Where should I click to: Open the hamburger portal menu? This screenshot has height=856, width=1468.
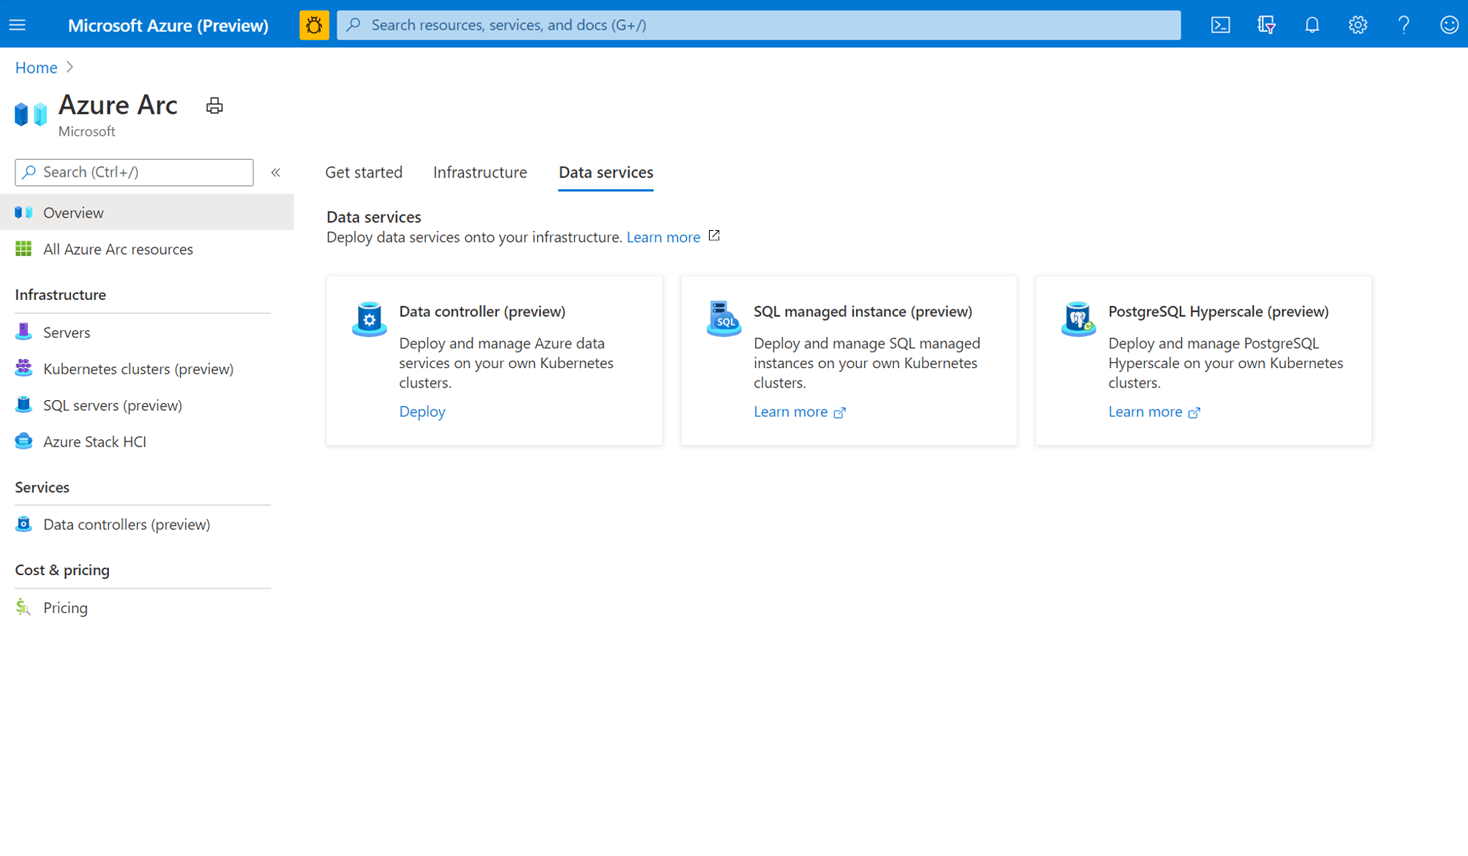click(x=18, y=25)
